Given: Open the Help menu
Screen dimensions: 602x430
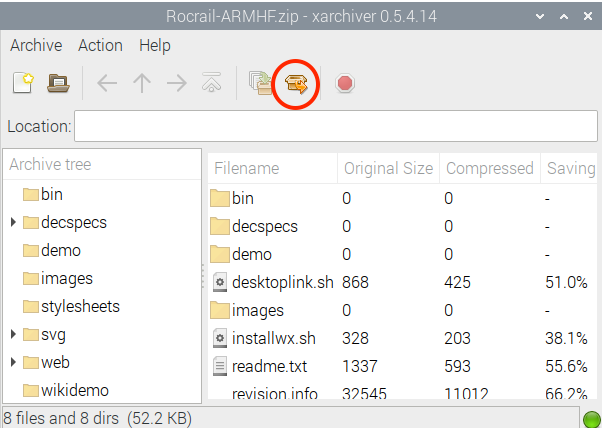Looking at the screenshot, I should point(155,45).
